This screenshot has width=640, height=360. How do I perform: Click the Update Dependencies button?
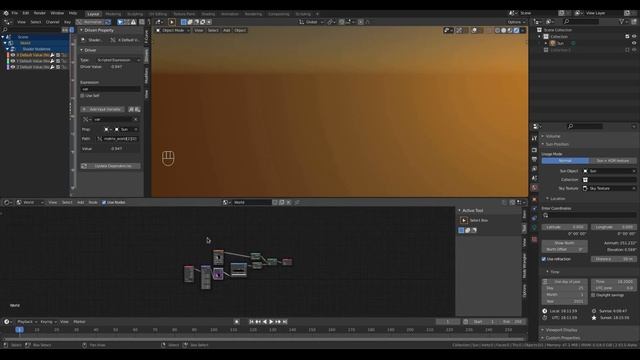coord(110,166)
